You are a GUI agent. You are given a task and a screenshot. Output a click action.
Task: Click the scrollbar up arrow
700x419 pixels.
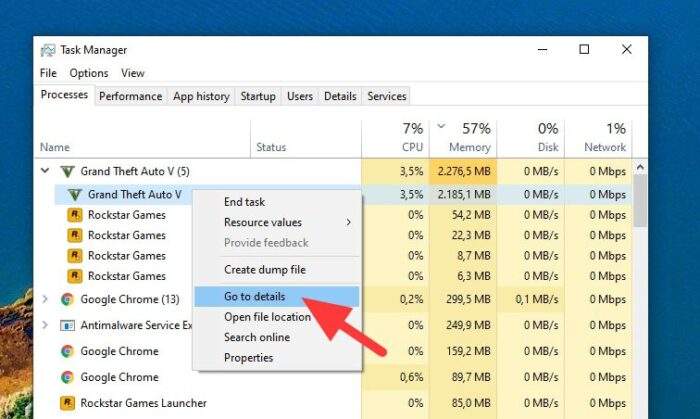(640, 167)
